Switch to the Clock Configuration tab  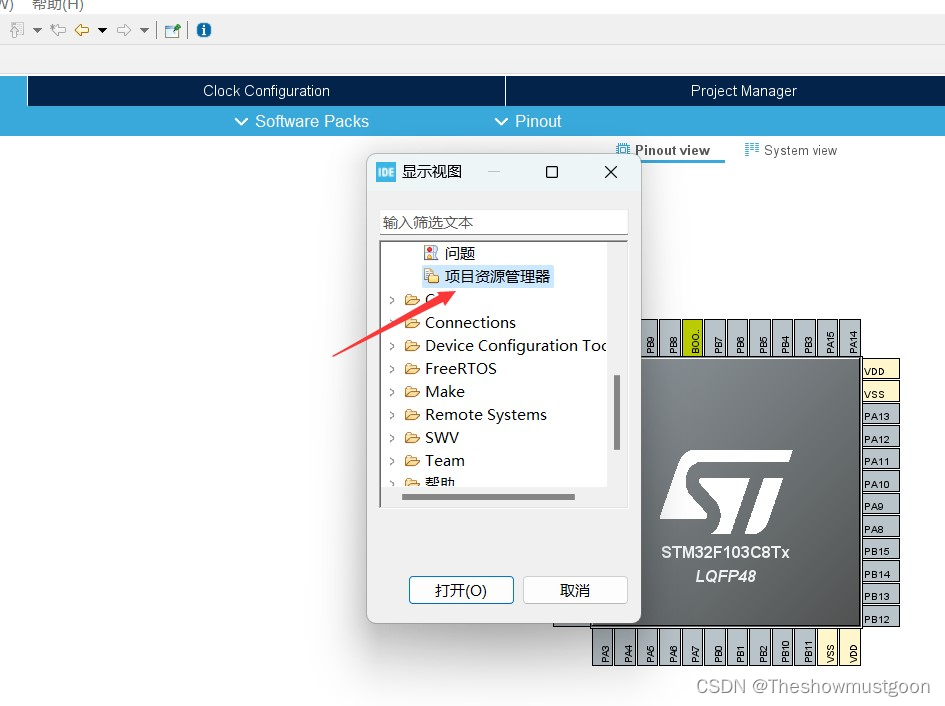coord(265,91)
